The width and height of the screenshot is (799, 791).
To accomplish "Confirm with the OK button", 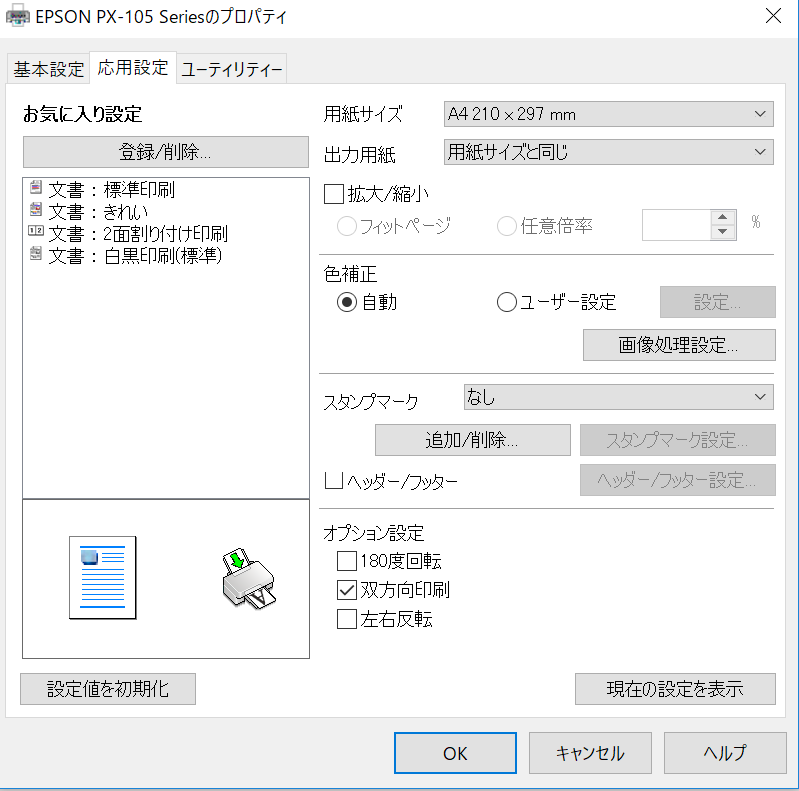I will pyautogui.click(x=455, y=753).
